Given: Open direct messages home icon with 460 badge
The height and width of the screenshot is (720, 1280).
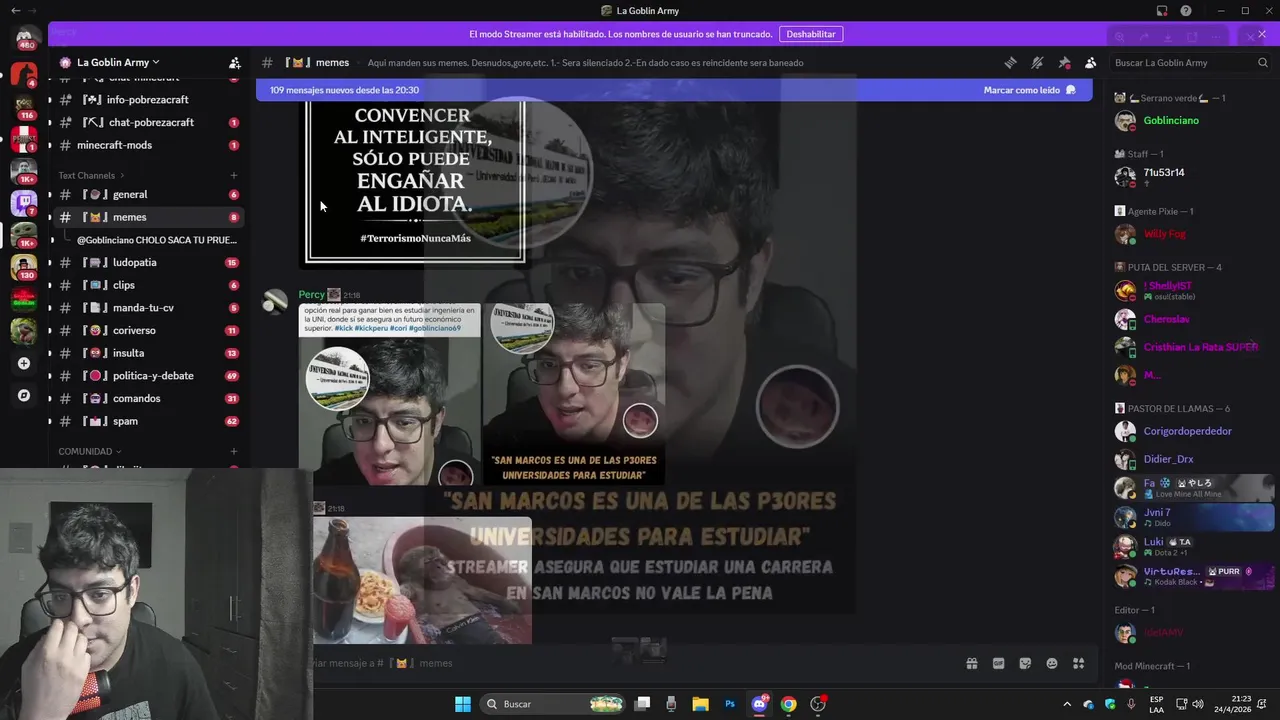Looking at the screenshot, I should coord(24,39).
